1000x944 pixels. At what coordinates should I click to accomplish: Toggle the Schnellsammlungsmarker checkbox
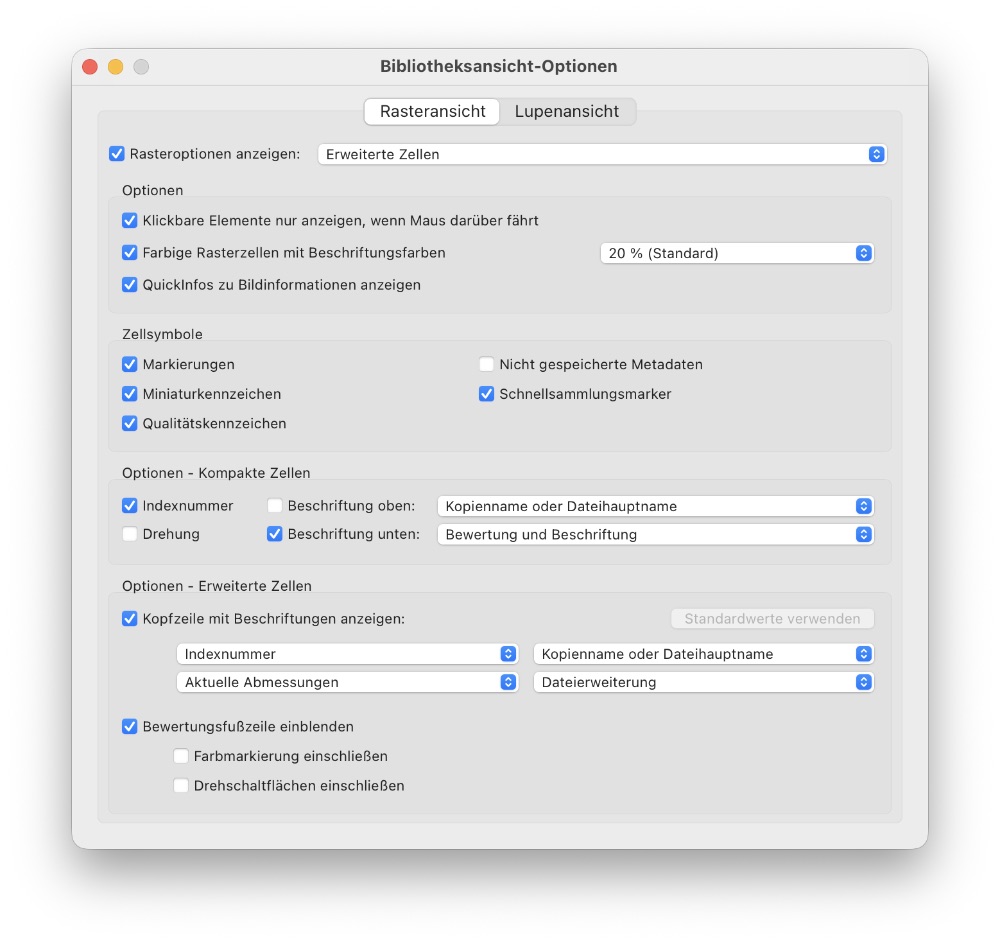pyautogui.click(x=487, y=394)
